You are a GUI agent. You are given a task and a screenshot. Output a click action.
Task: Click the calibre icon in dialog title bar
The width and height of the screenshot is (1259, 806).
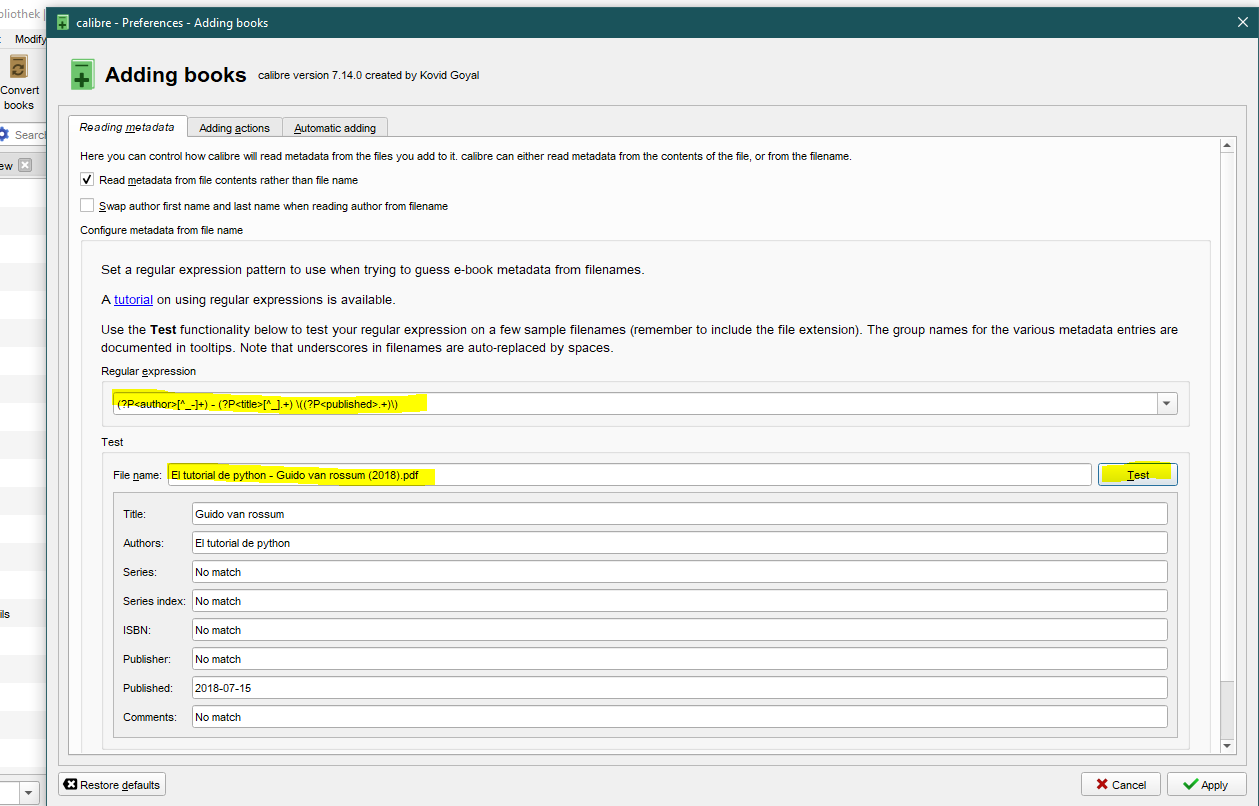pos(63,22)
